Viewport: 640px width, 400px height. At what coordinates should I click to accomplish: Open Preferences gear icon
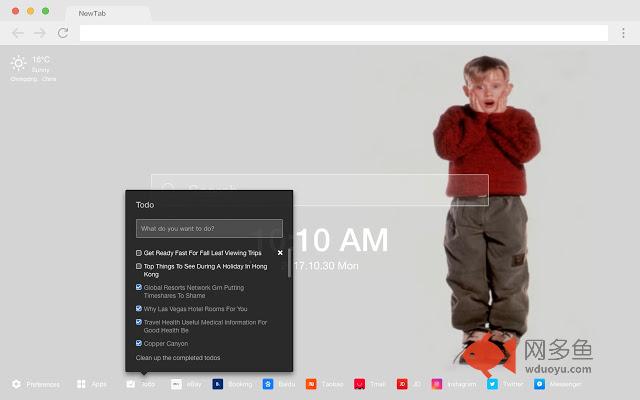(x=17, y=384)
